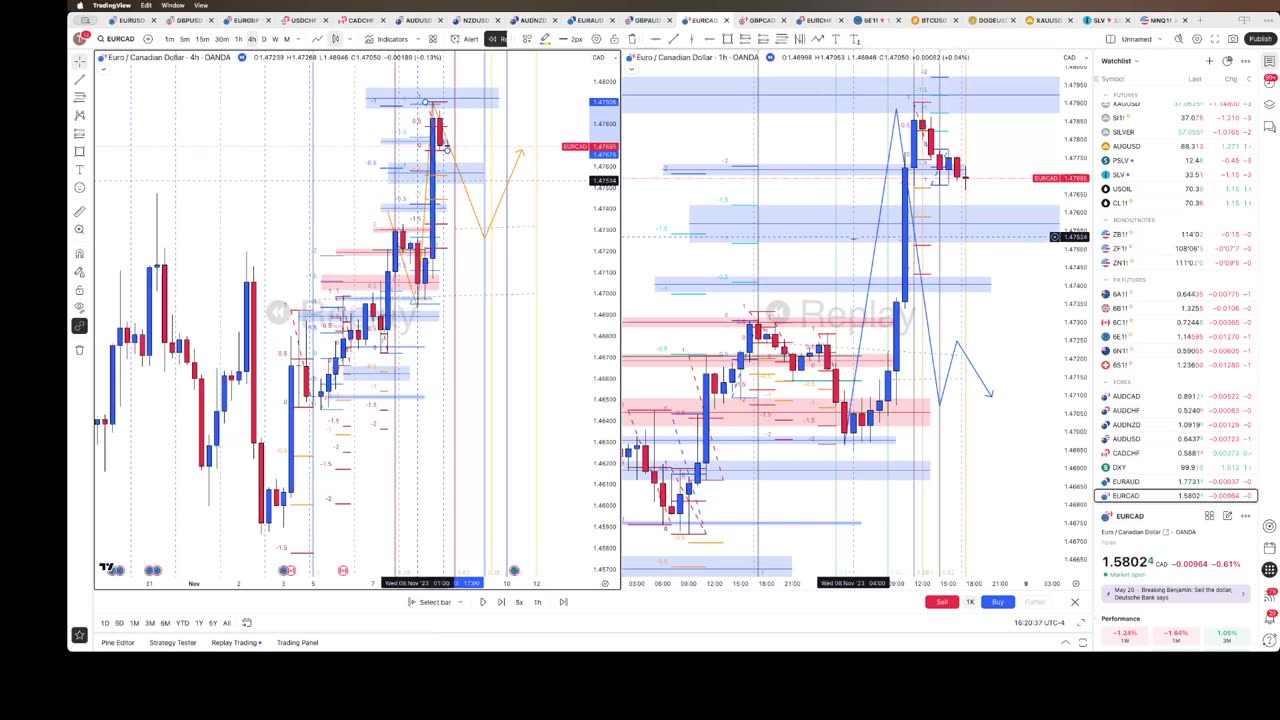The image size is (1280, 720).
Task: Open the Edit menu in macOS menu bar
Action: tap(146, 5)
